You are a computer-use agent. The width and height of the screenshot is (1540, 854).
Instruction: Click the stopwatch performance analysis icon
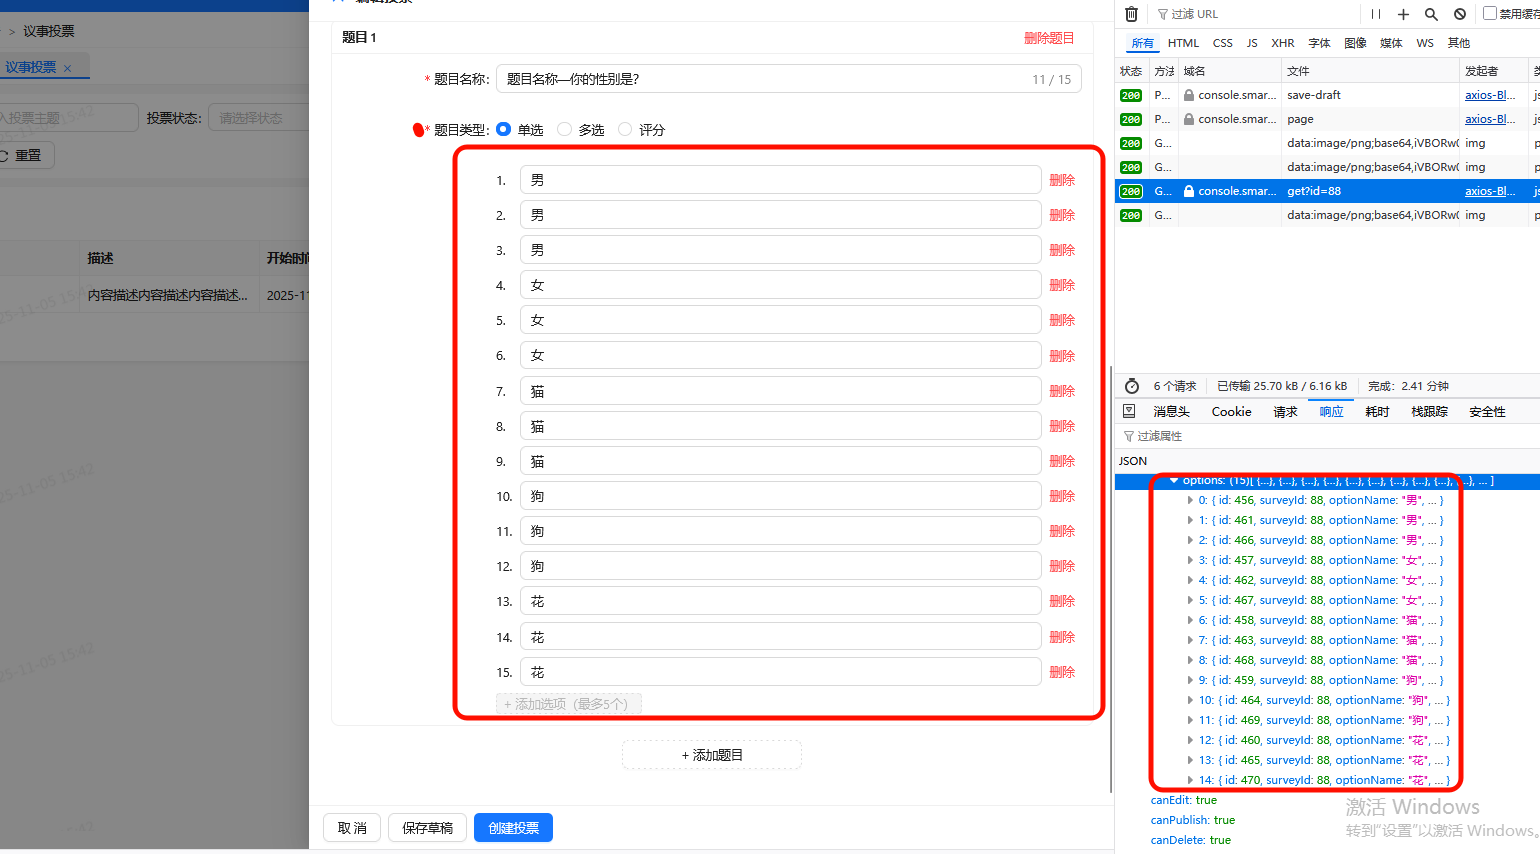coord(1132,386)
